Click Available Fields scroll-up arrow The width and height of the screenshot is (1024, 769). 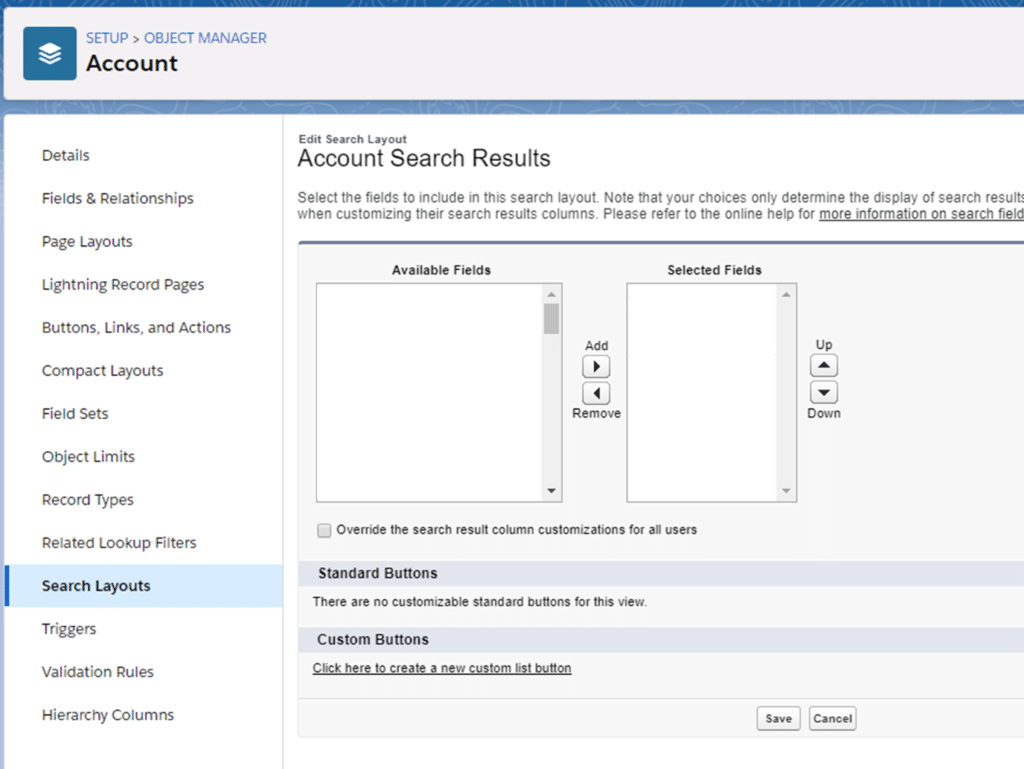[551, 294]
